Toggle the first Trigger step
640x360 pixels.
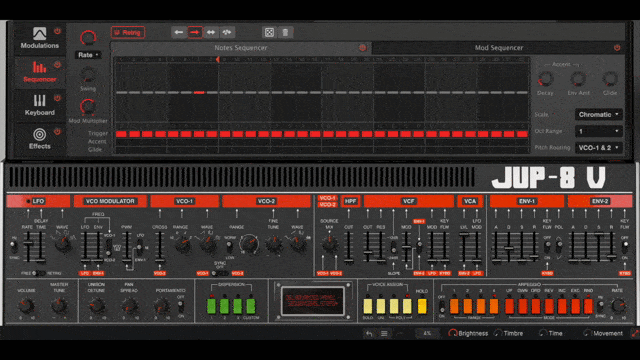click(121, 134)
